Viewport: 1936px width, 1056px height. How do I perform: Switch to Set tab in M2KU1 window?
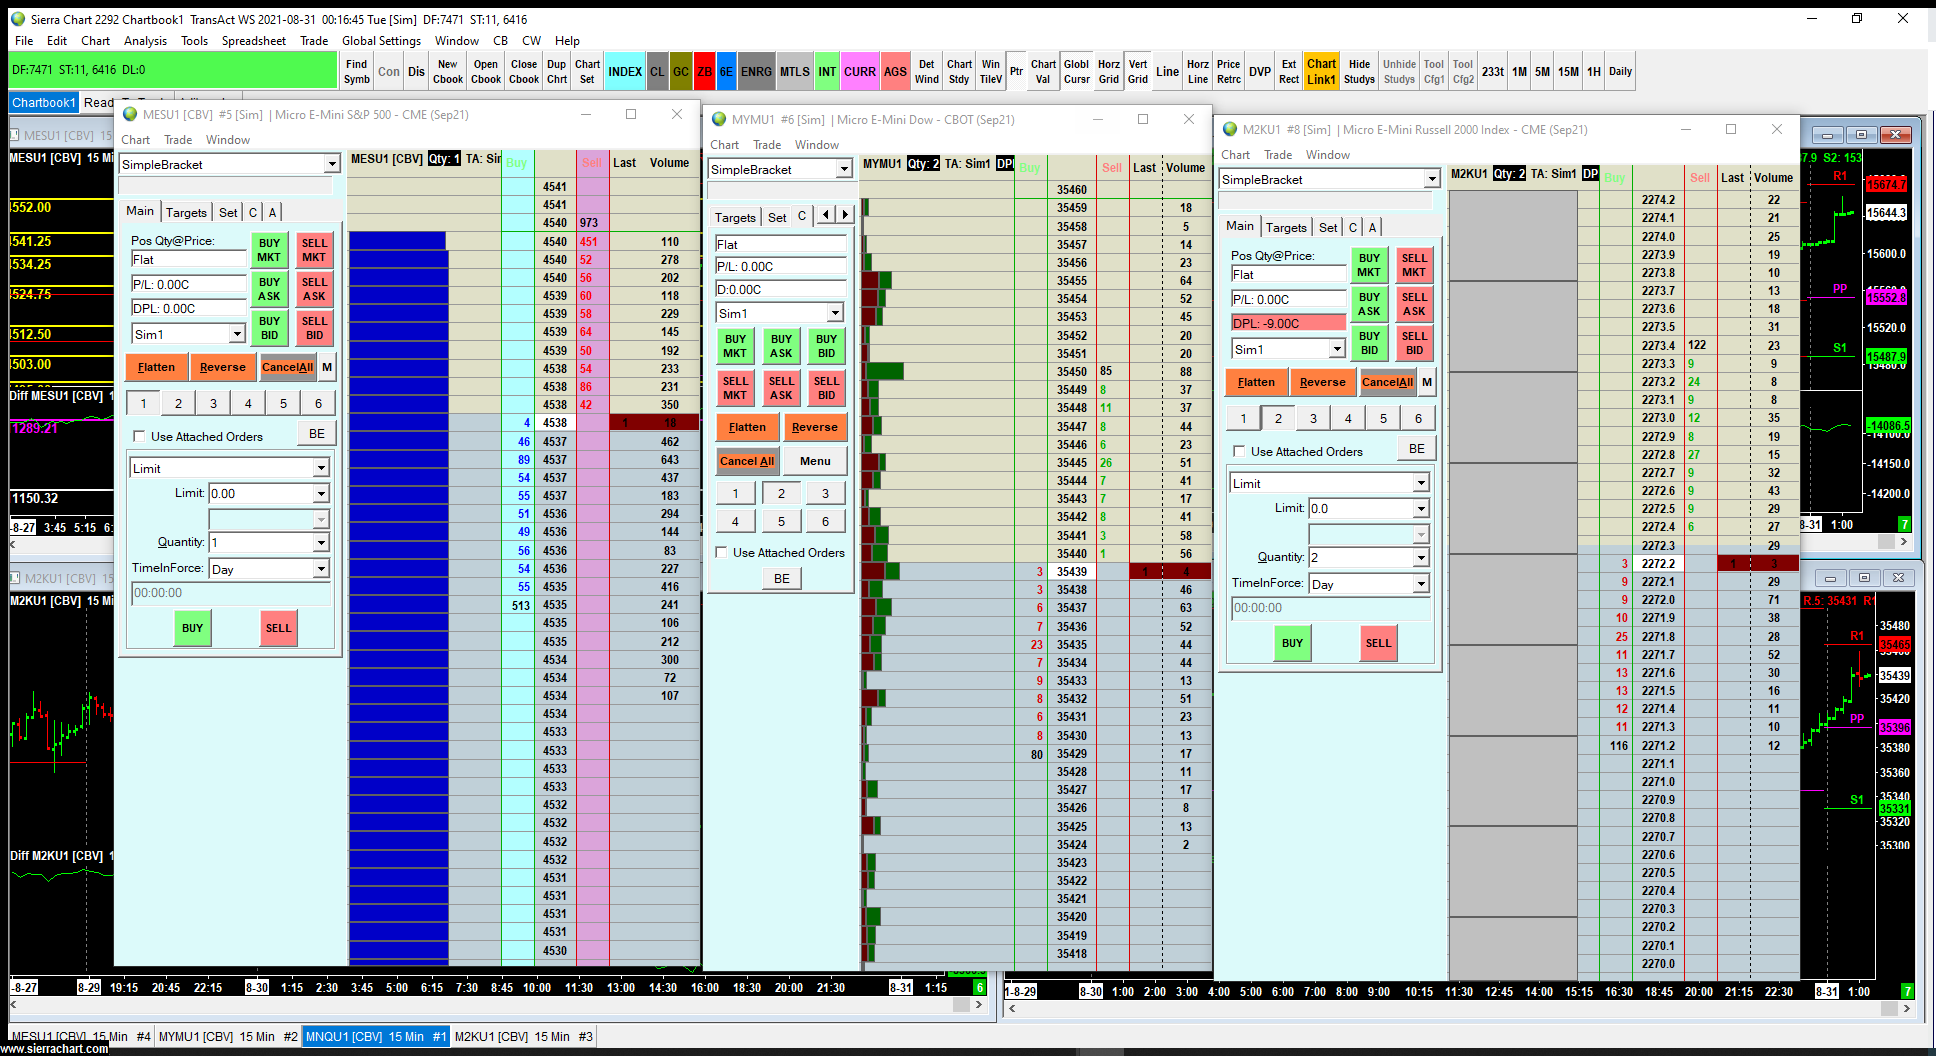(1328, 227)
